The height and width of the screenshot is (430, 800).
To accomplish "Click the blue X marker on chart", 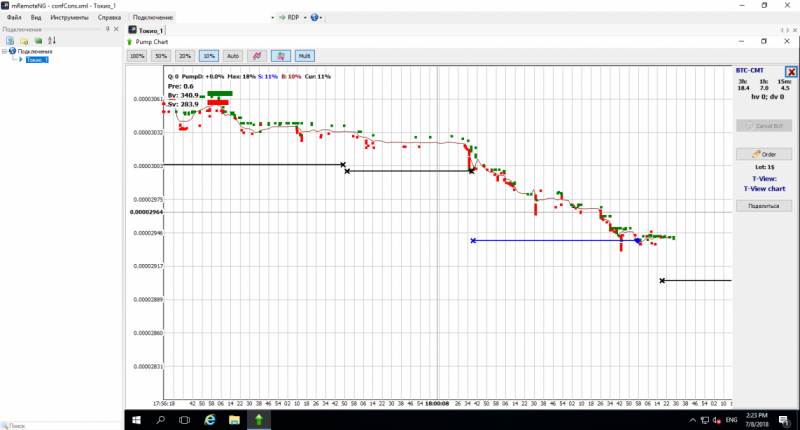I will point(473,240).
